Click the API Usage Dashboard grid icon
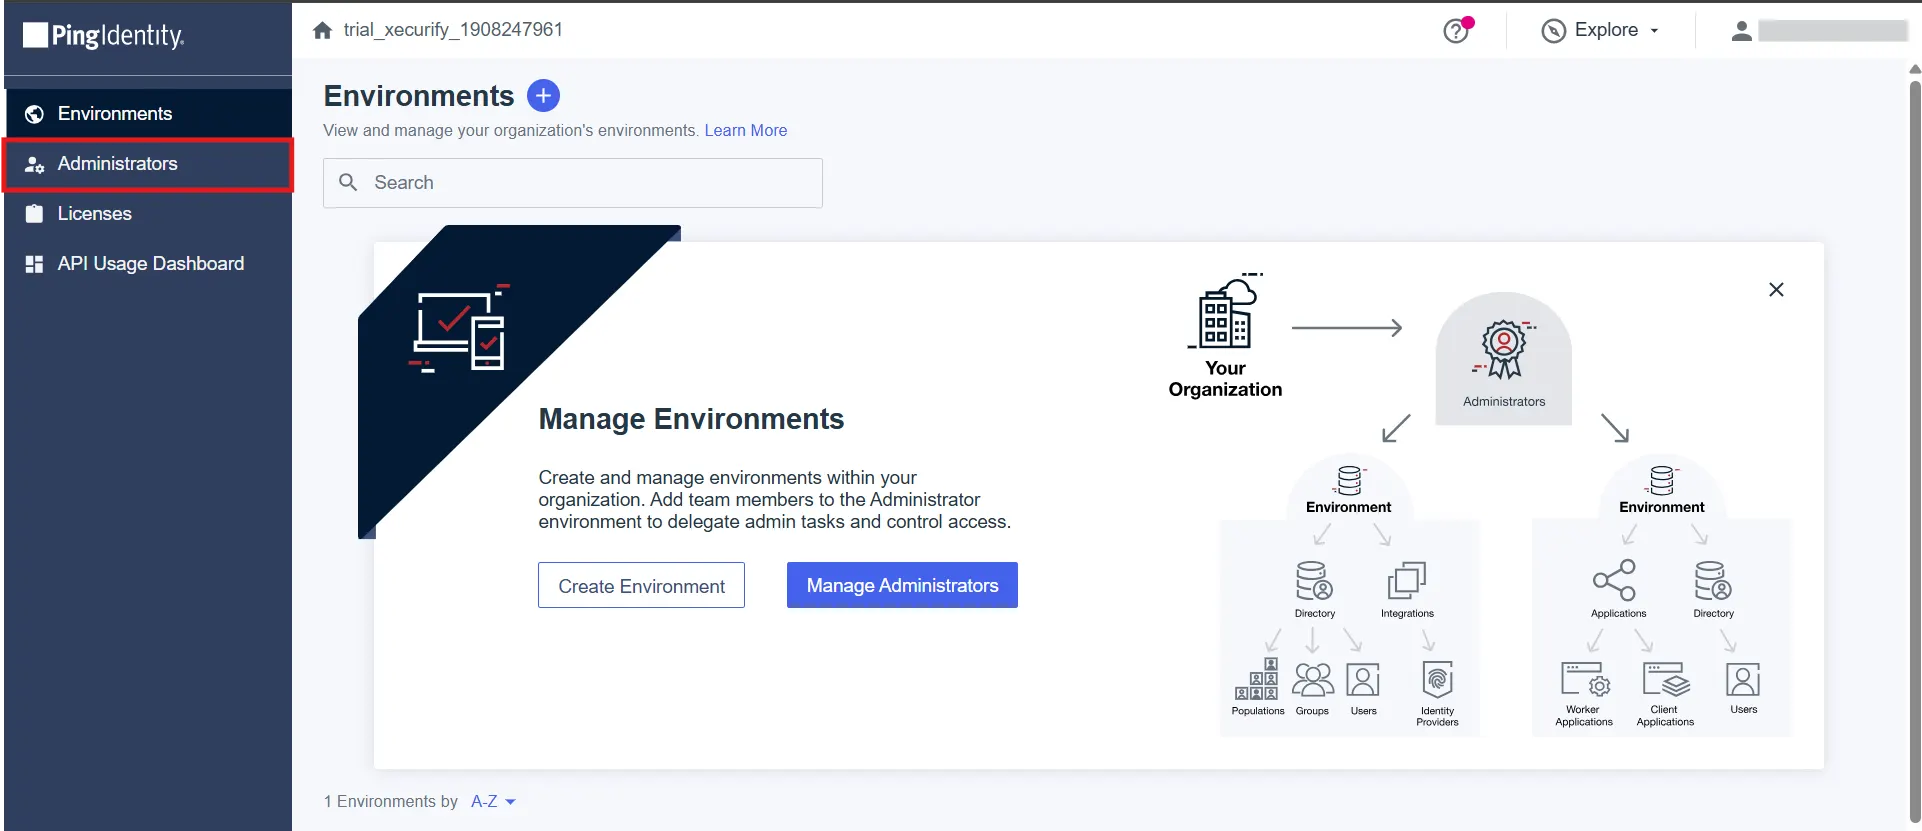 pyautogui.click(x=34, y=264)
